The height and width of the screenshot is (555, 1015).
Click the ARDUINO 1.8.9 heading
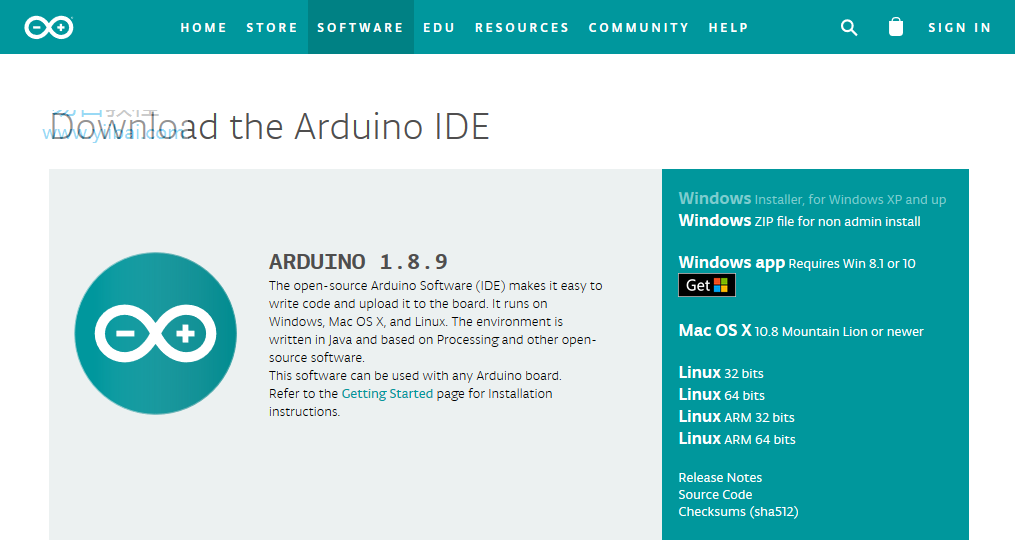click(x=358, y=262)
